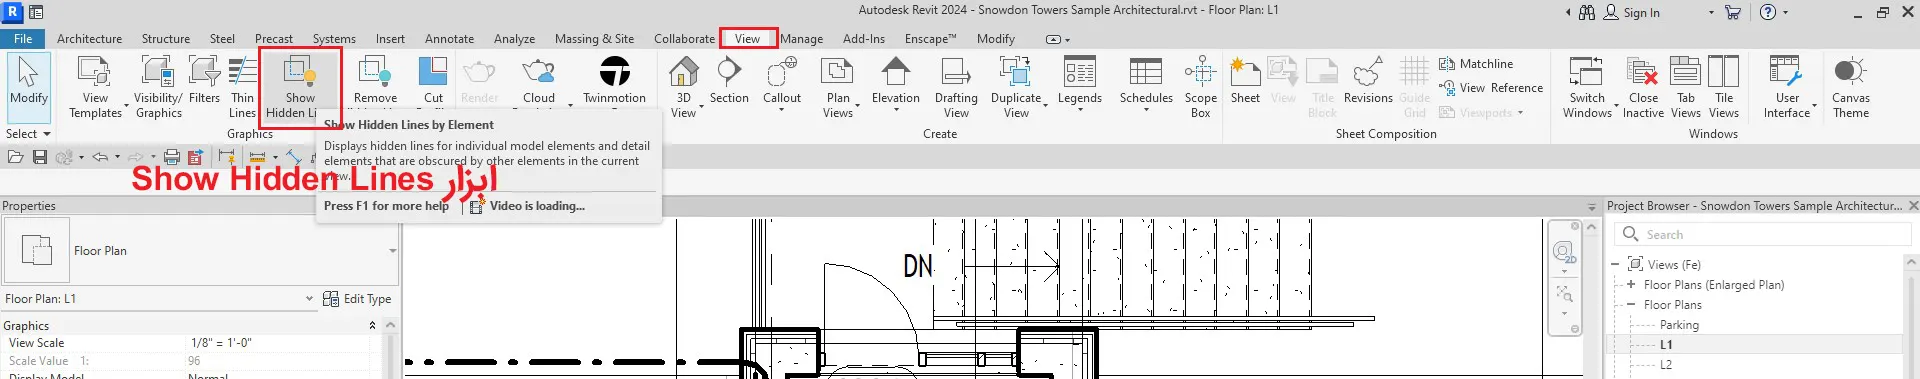This screenshot has width=1920, height=379.
Task: Toggle Thin Lines display
Action: (242, 88)
